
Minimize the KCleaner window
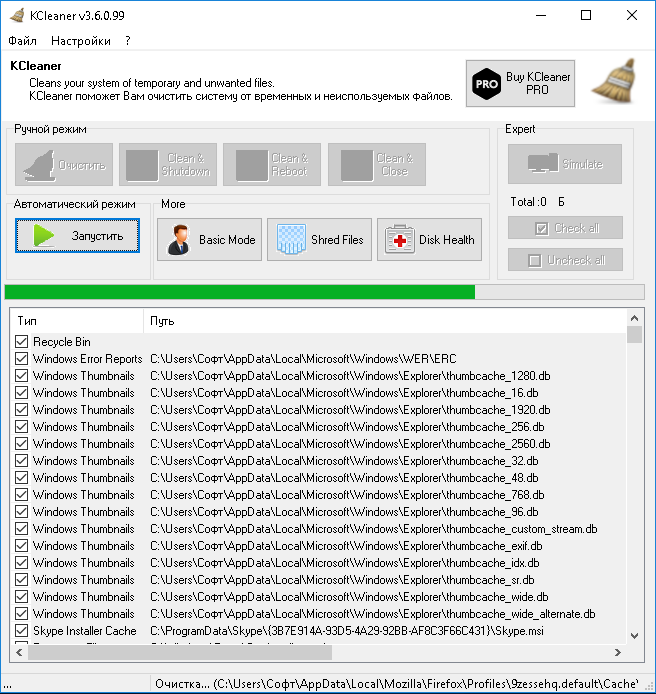pos(540,15)
